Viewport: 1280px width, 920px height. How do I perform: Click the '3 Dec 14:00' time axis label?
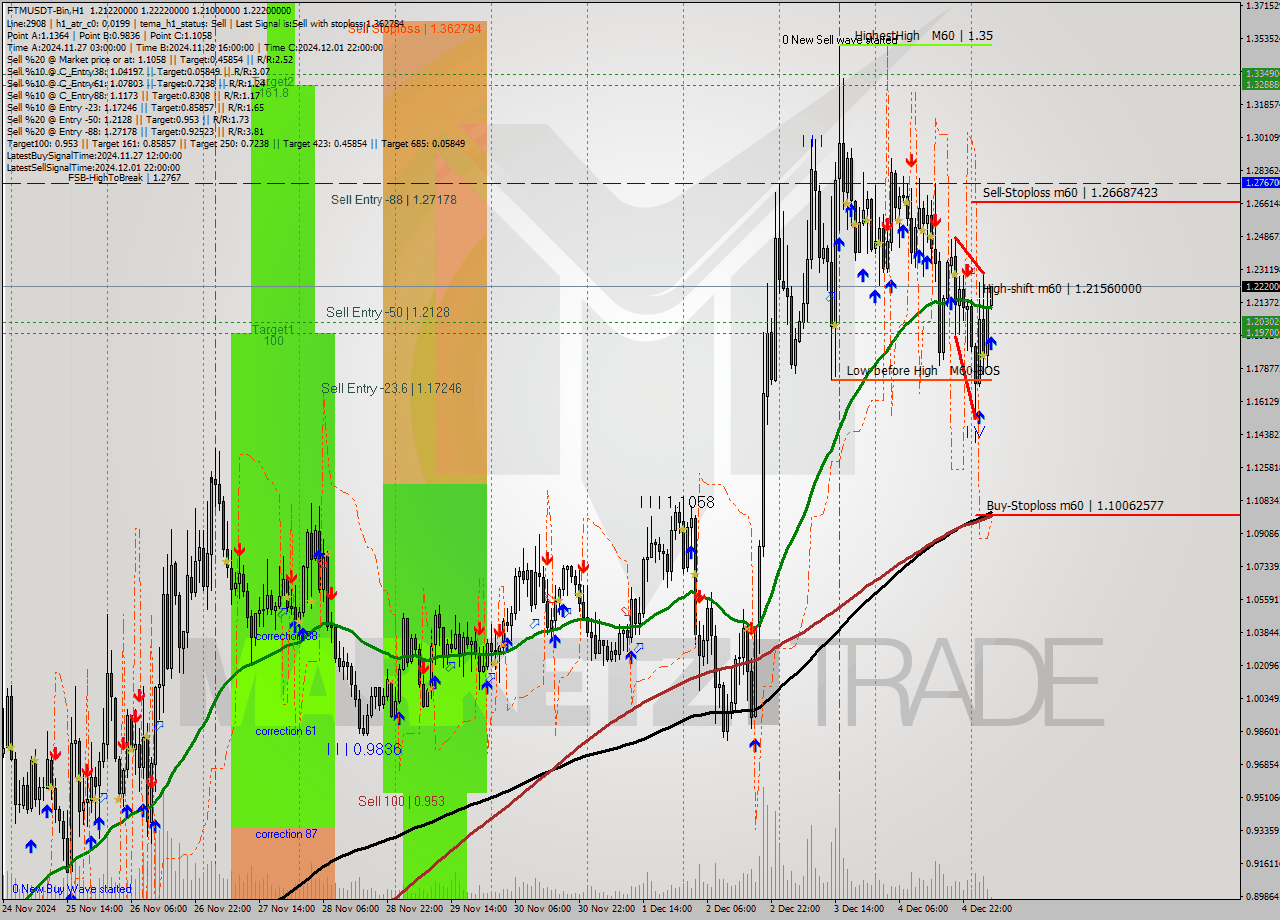(859, 910)
